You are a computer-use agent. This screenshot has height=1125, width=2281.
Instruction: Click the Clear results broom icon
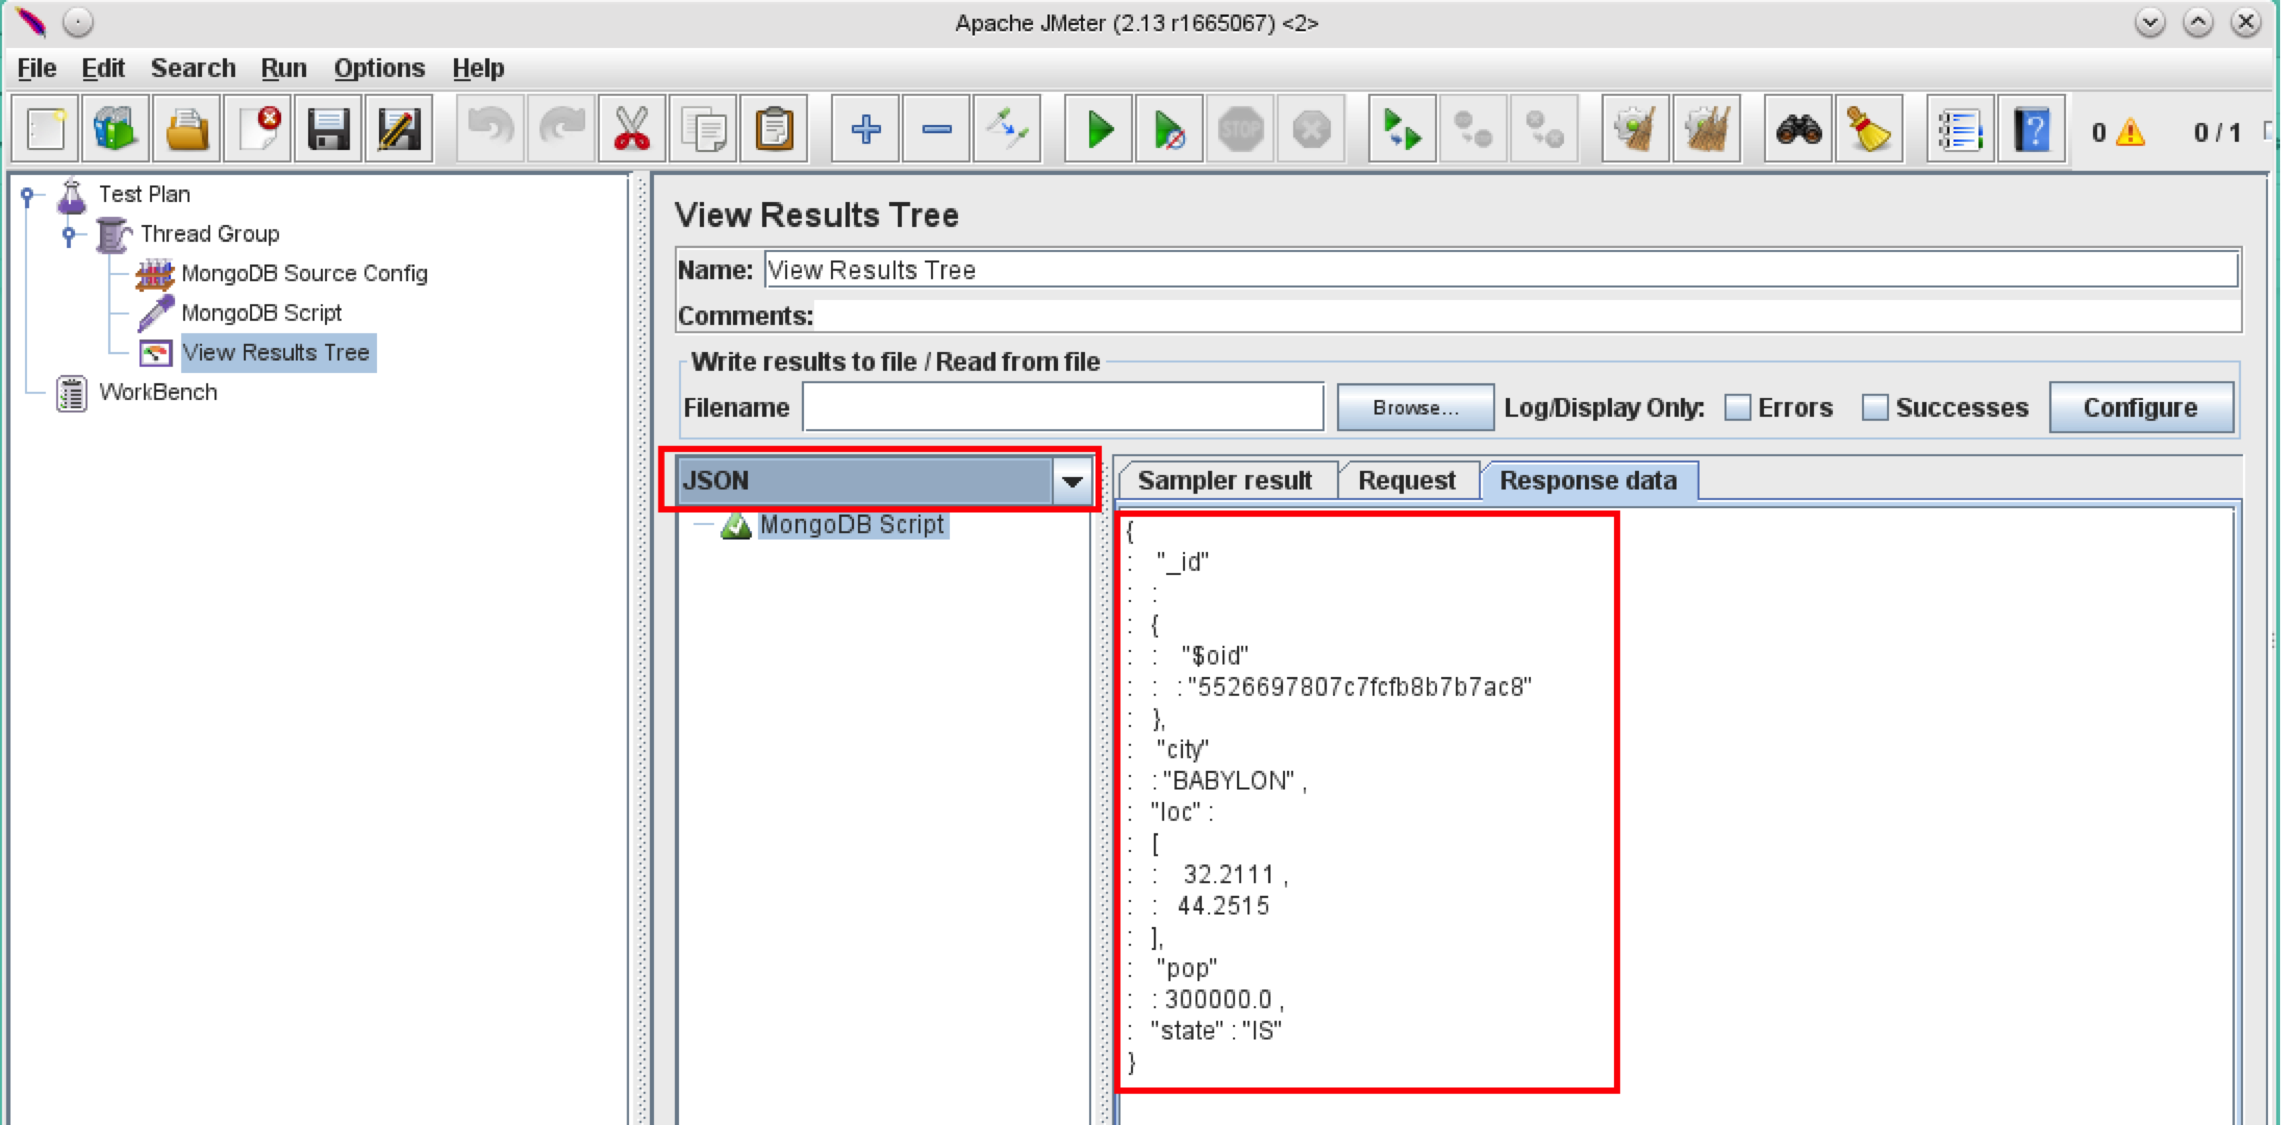(x=1635, y=130)
